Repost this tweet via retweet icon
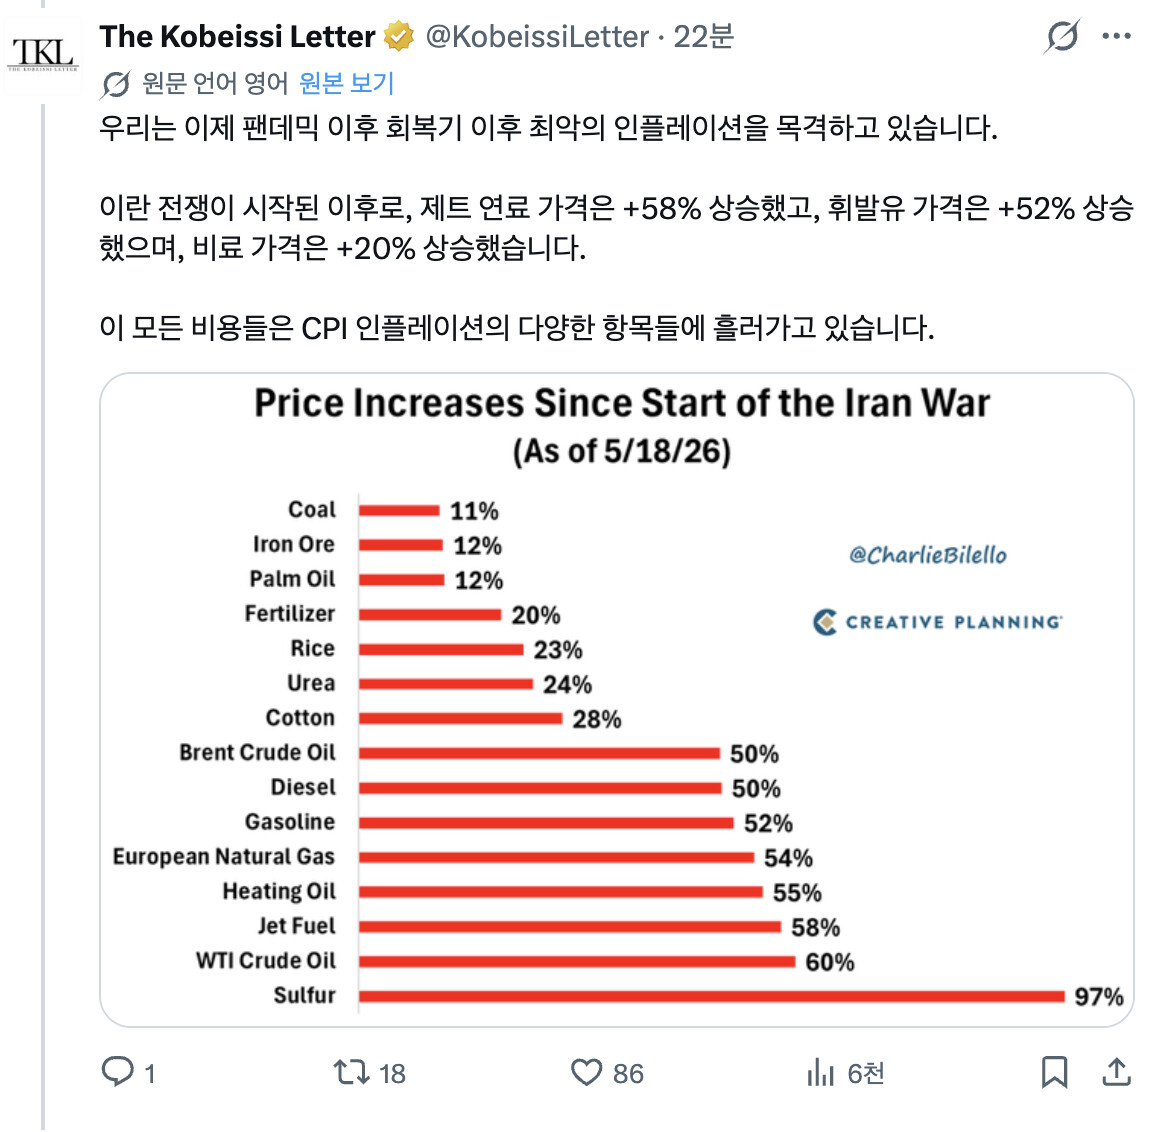 (x=352, y=1072)
